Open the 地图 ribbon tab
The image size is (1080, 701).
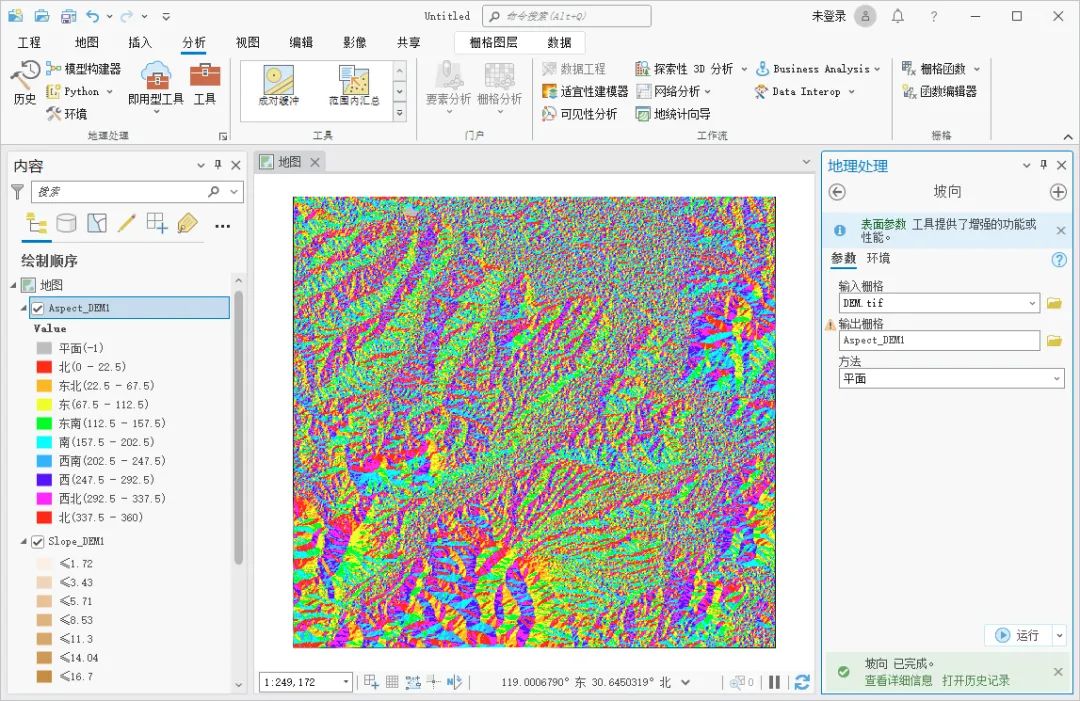(87, 42)
